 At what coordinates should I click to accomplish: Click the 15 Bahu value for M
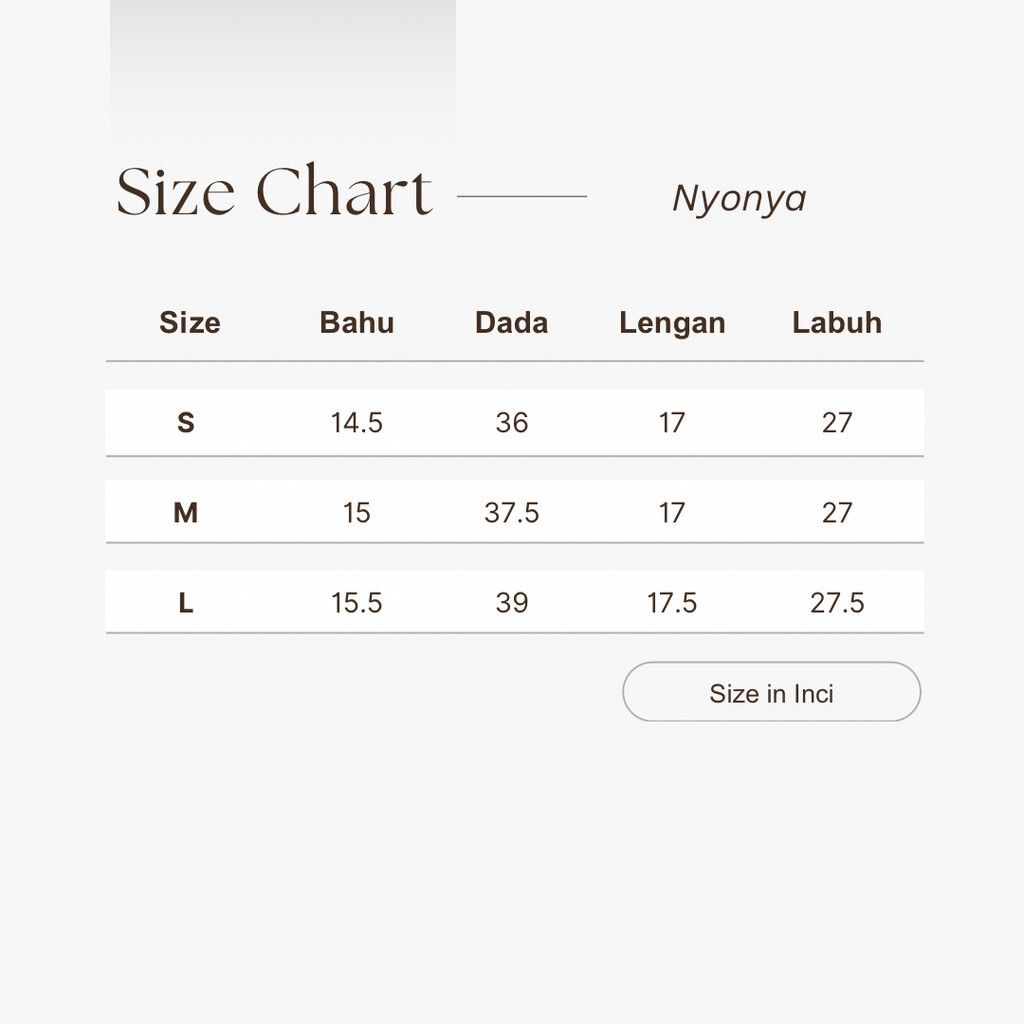coord(357,513)
